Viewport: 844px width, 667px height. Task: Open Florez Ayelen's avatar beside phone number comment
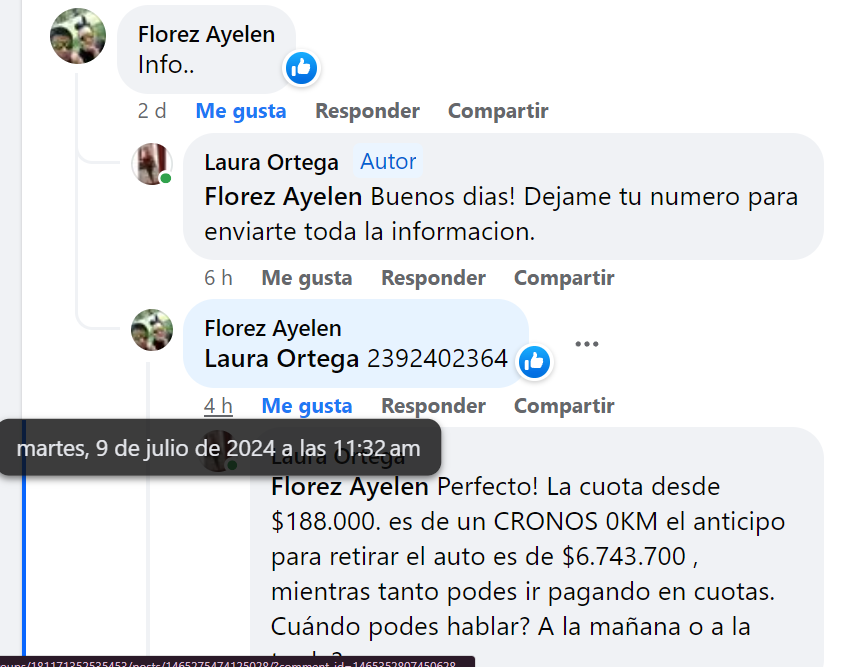point(152,330)
